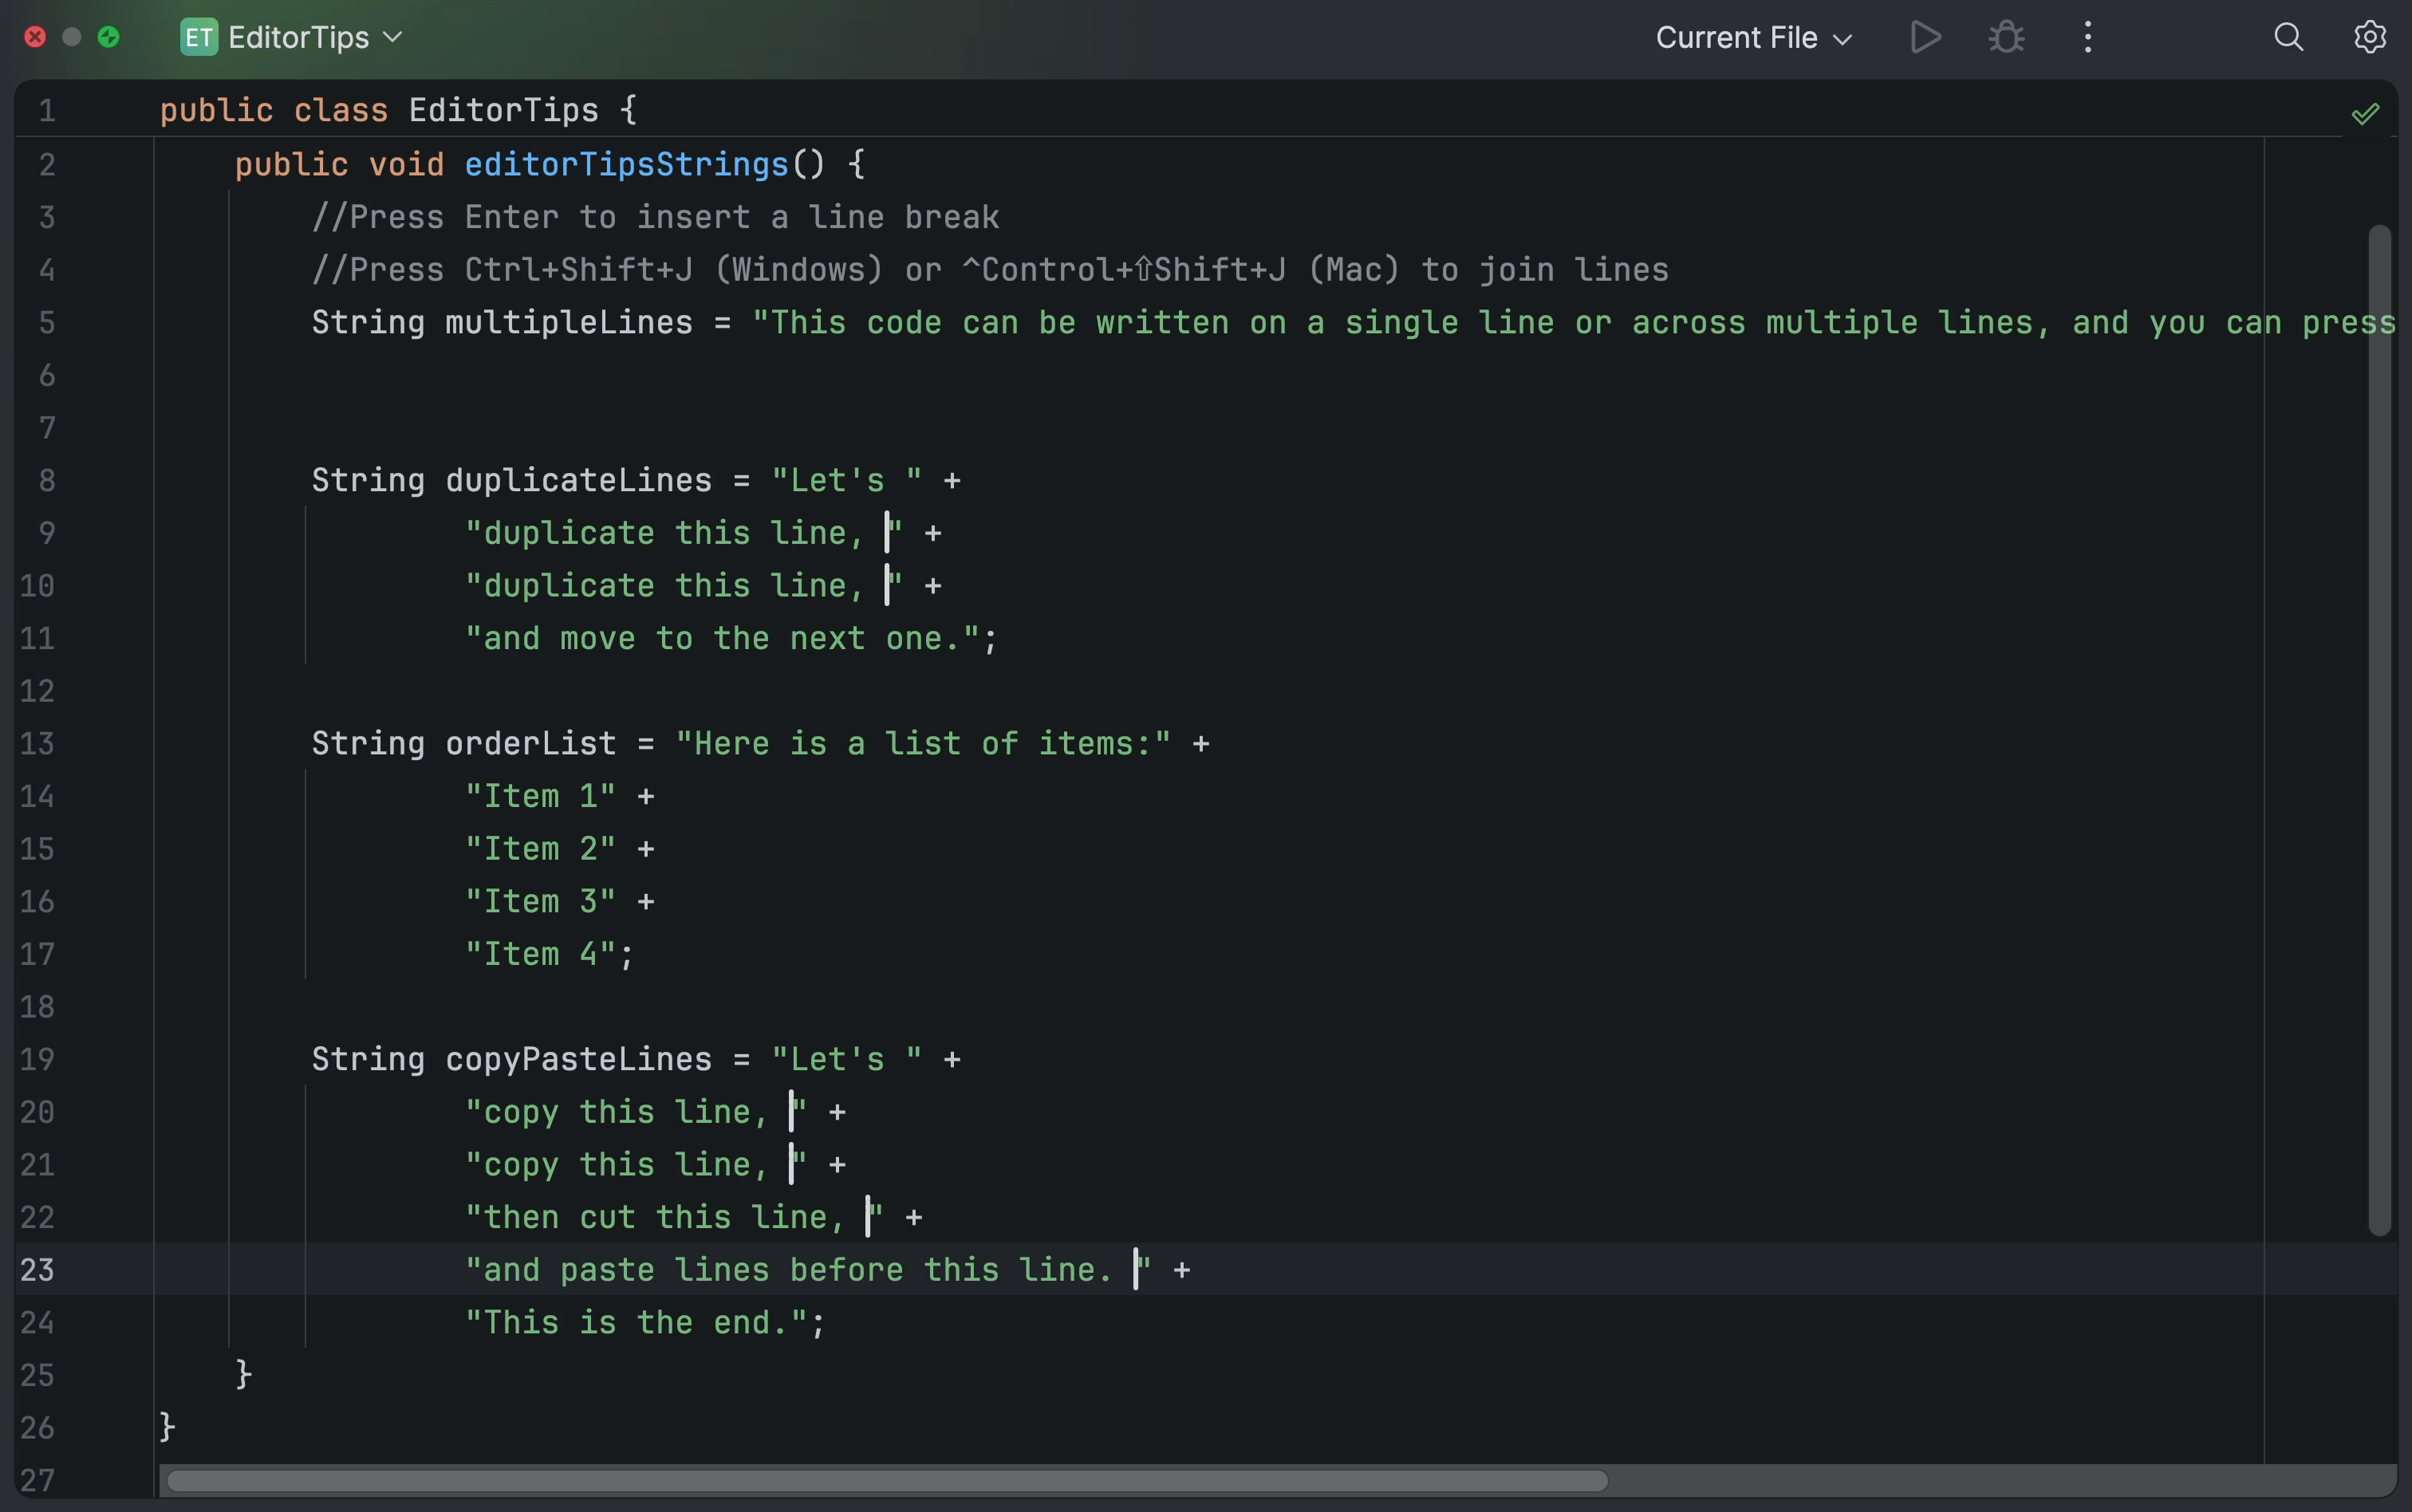Click the method name editorTipsStrings

[x=627, y=164]
